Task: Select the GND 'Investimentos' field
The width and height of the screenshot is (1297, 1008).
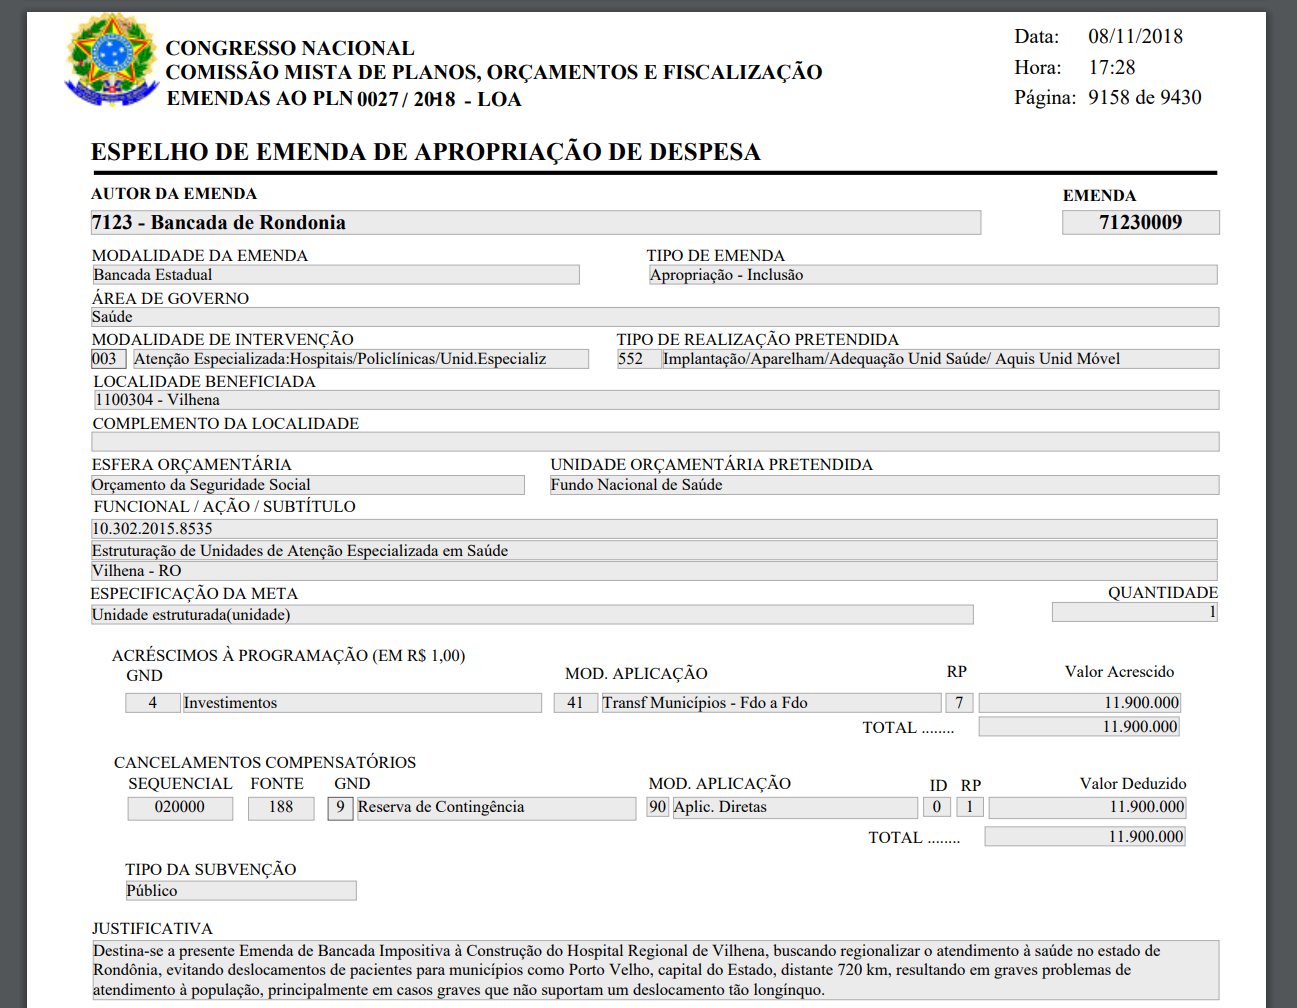Action: point(361,703)
